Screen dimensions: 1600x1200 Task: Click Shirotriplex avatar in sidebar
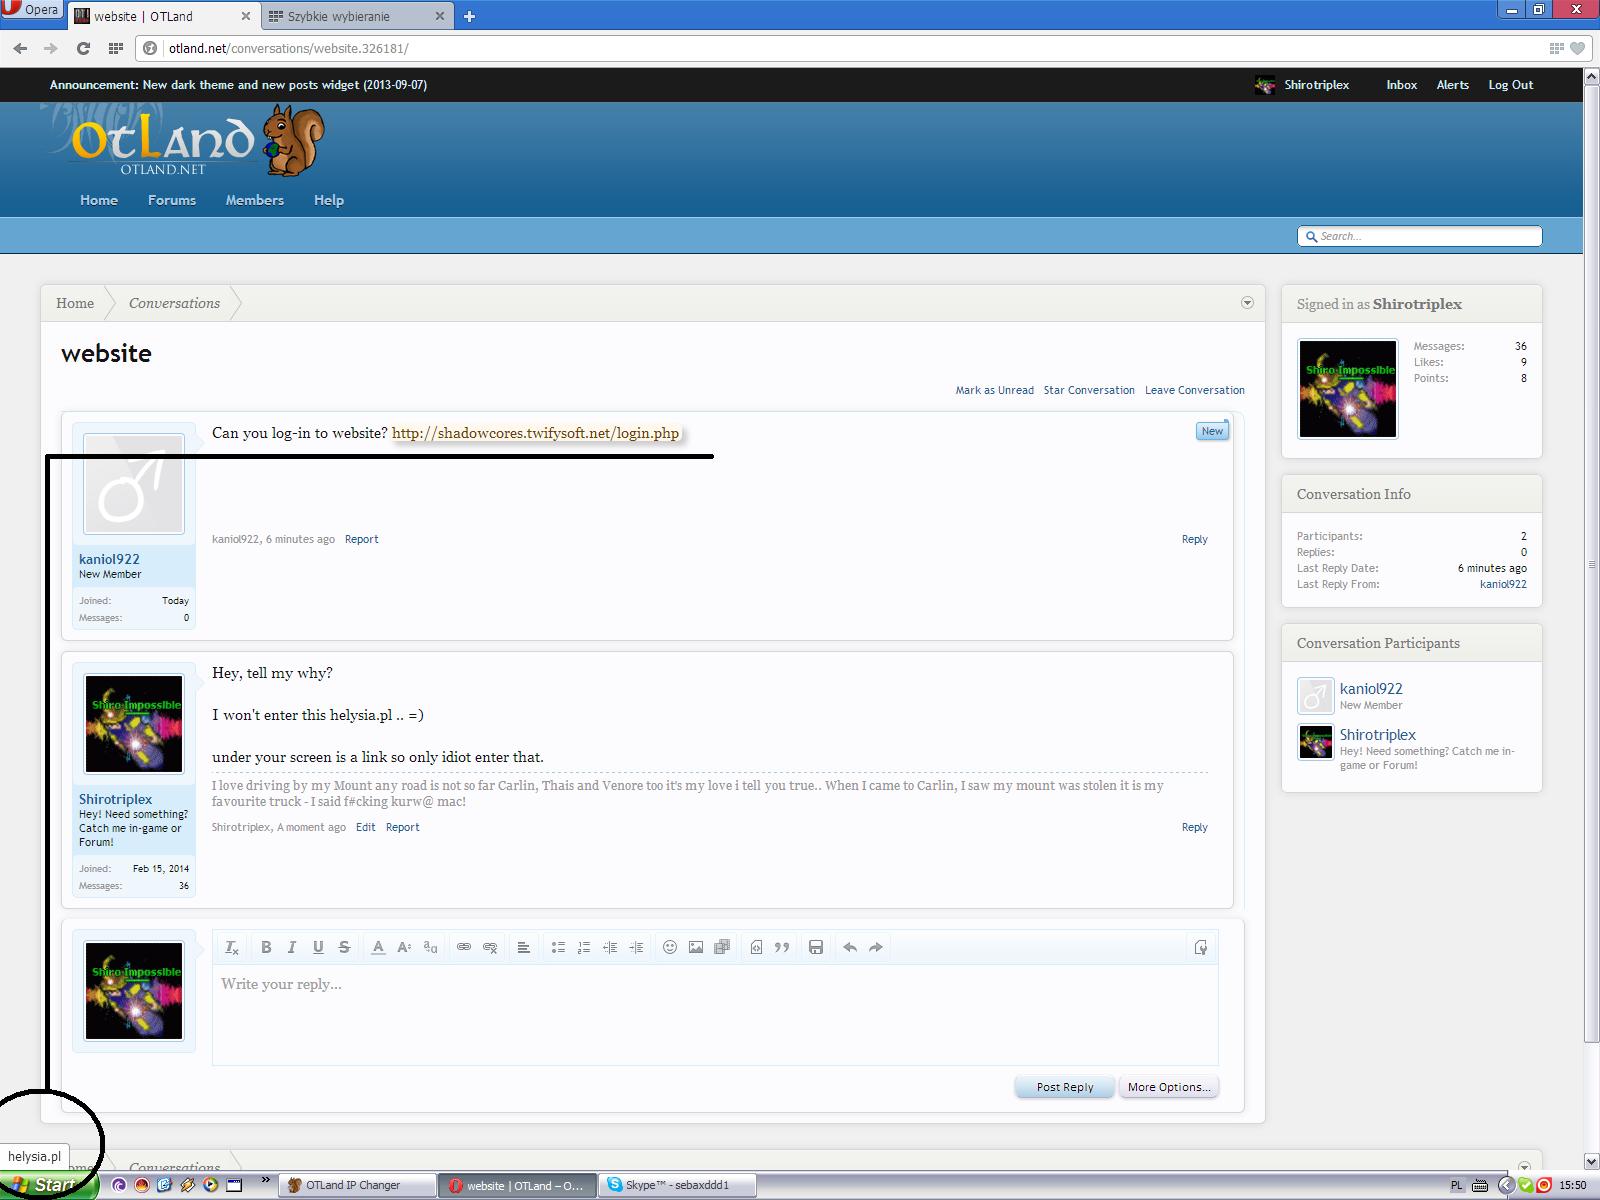[1348, 389]
